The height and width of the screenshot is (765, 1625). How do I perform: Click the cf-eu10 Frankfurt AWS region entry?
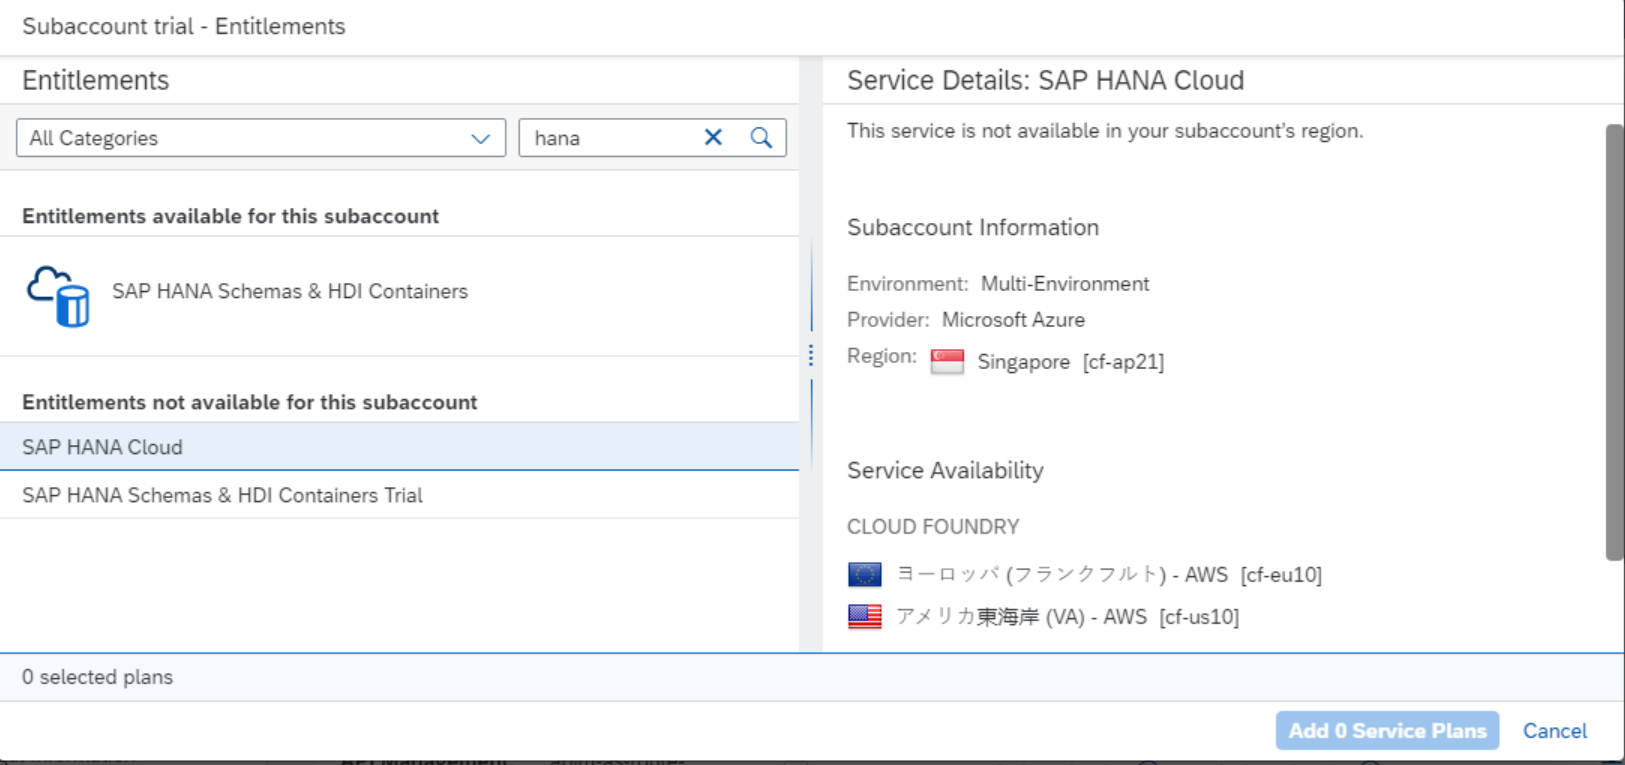point(1109,574)
